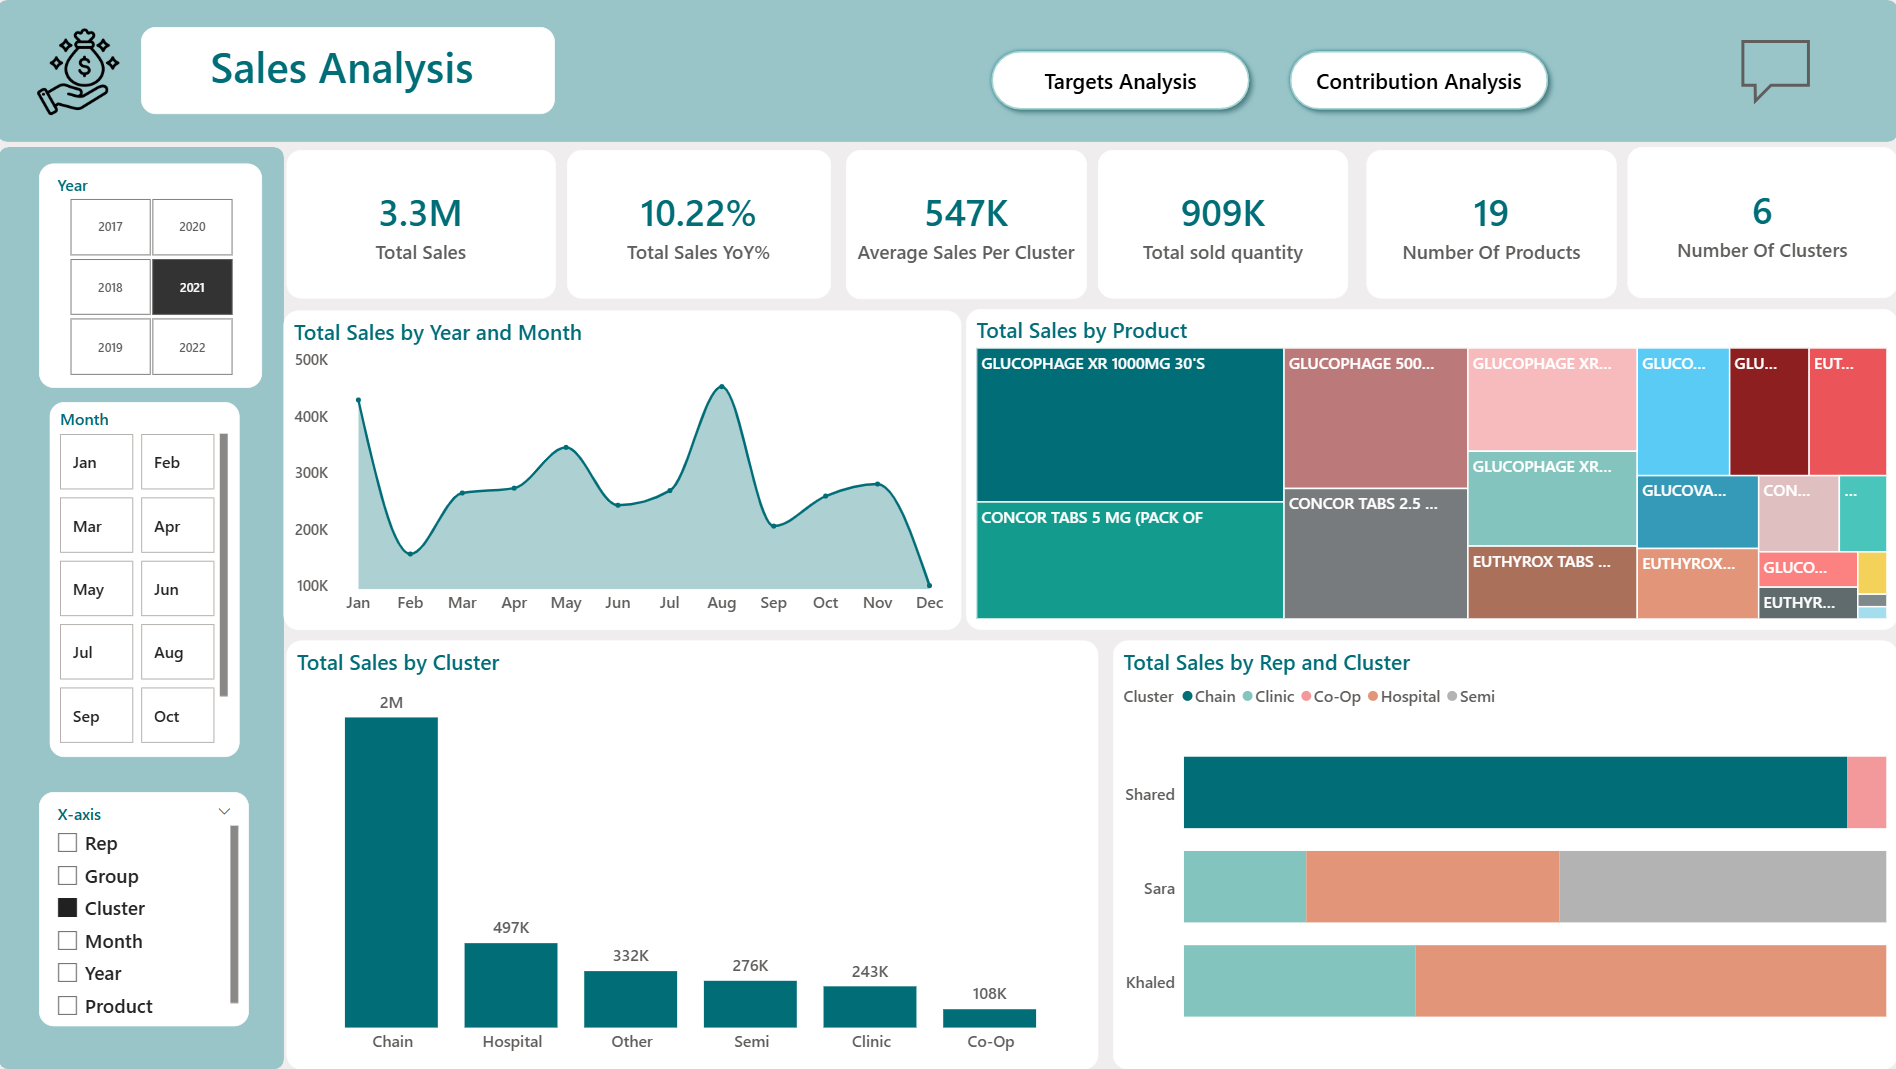Filter by Aug in Month slicer

click(x=177, y=652)
